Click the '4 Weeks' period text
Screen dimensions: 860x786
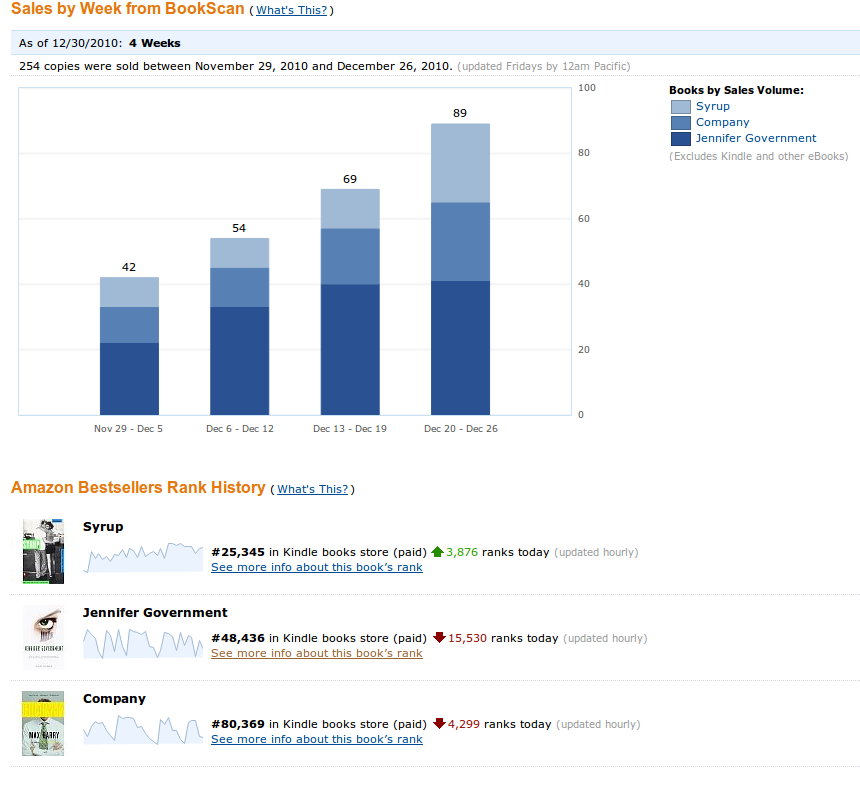155,43
